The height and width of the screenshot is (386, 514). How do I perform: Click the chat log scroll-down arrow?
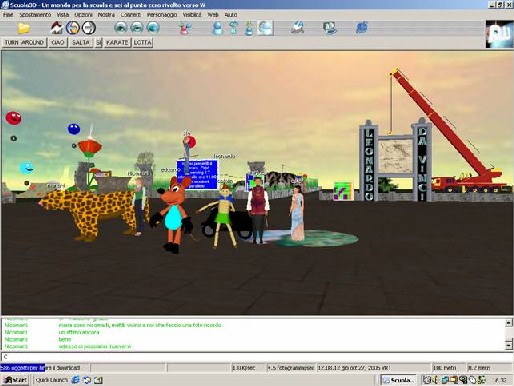pos(509,346)
